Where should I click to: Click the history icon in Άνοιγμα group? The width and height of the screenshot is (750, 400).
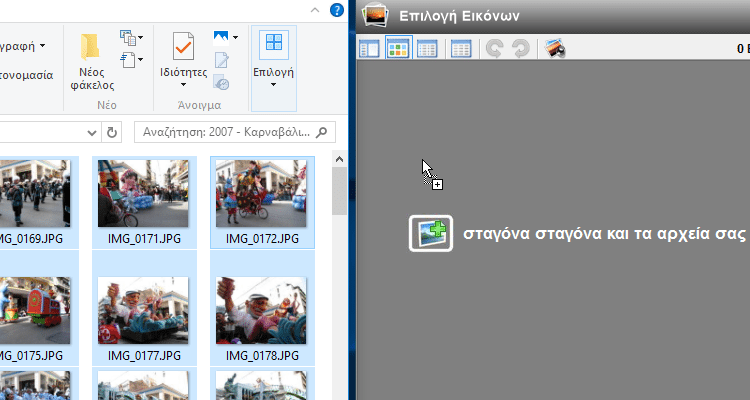[221, 82]
